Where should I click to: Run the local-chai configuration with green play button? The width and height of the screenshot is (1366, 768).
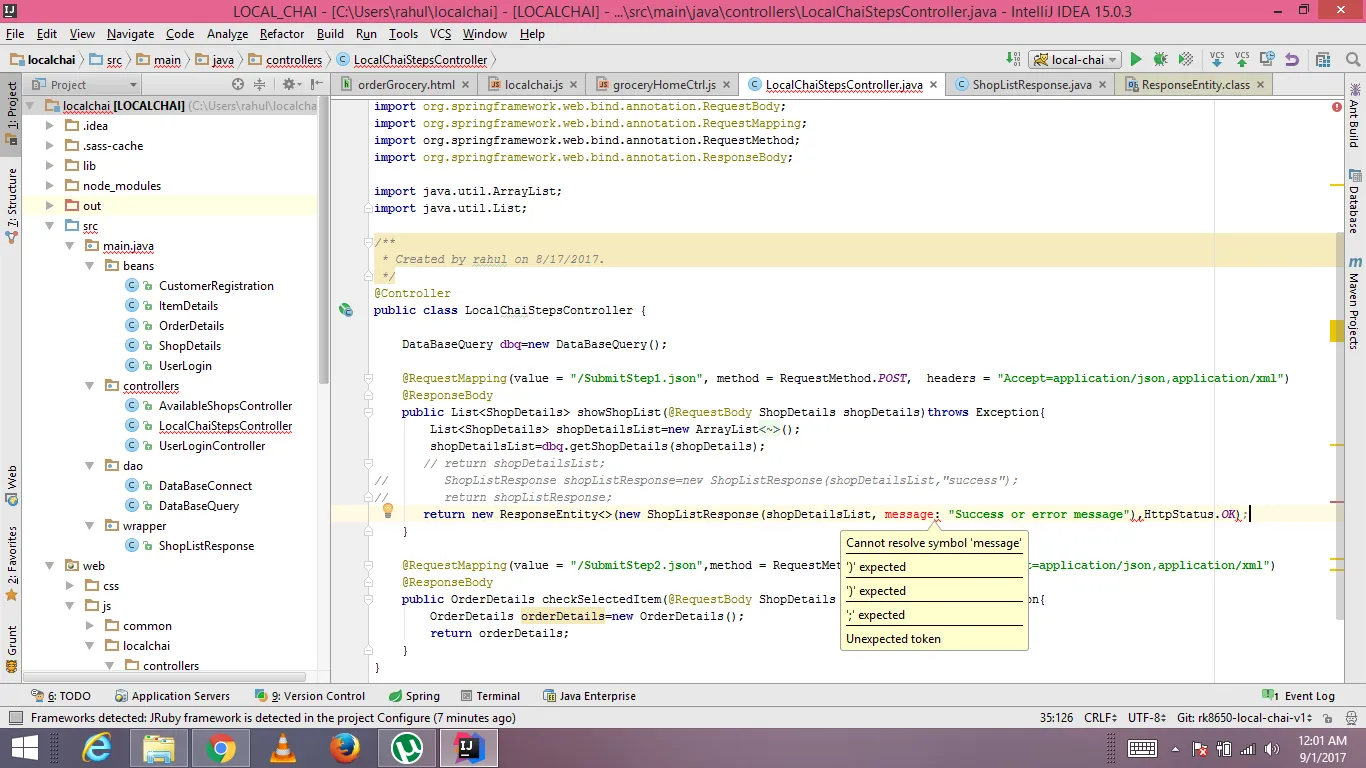click(1135, 60)
